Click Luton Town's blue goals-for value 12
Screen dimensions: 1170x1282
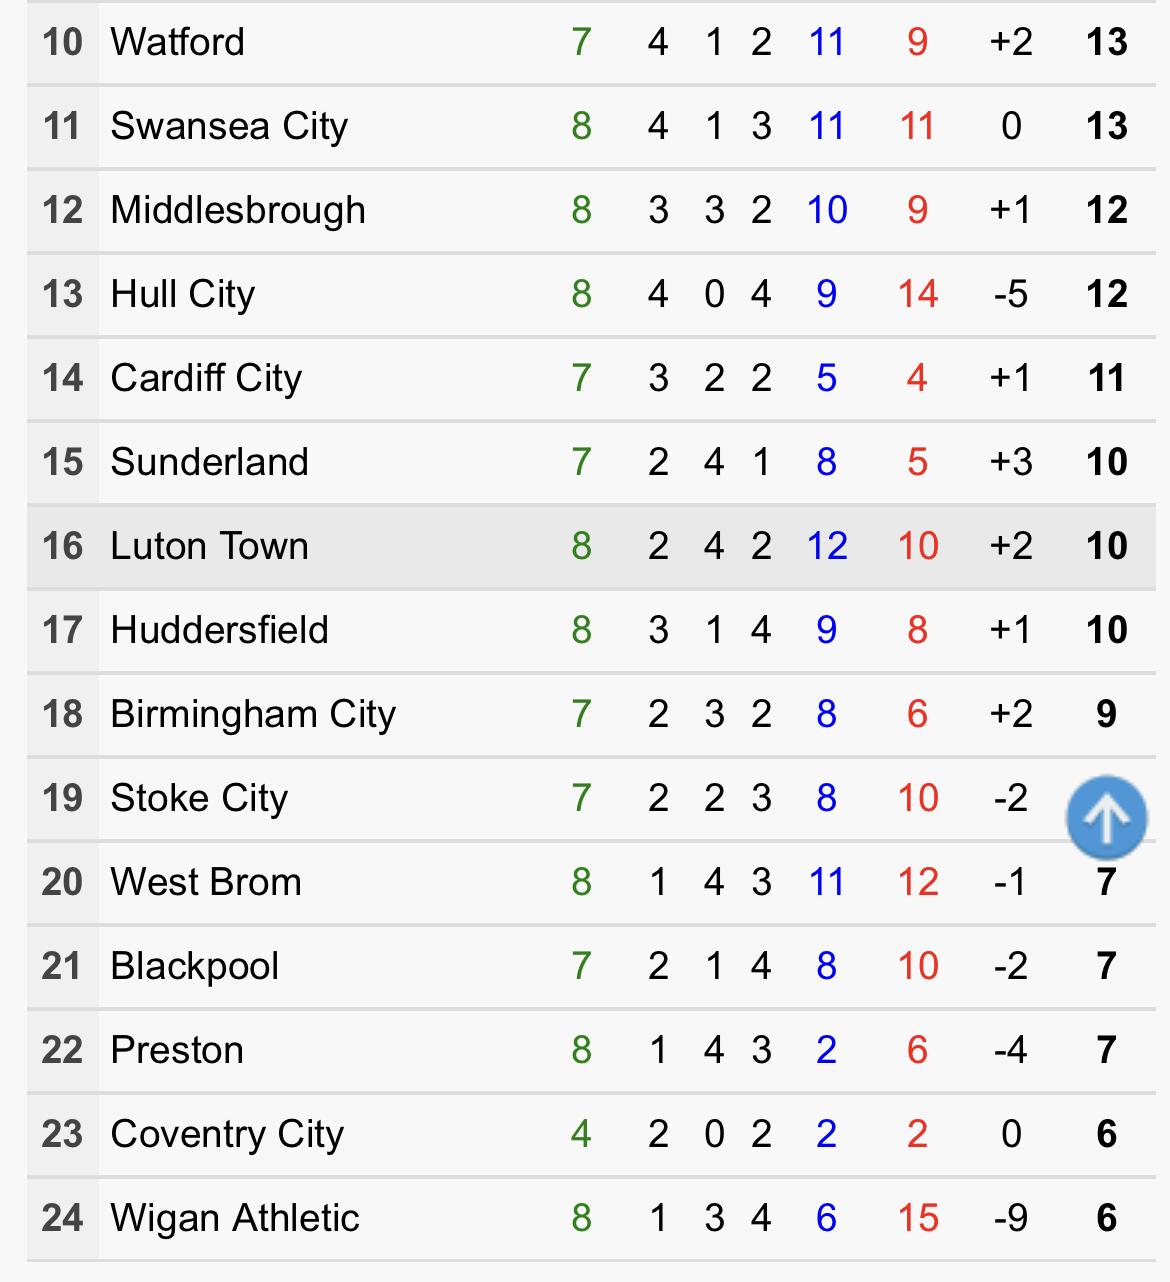tap(827, 546)
